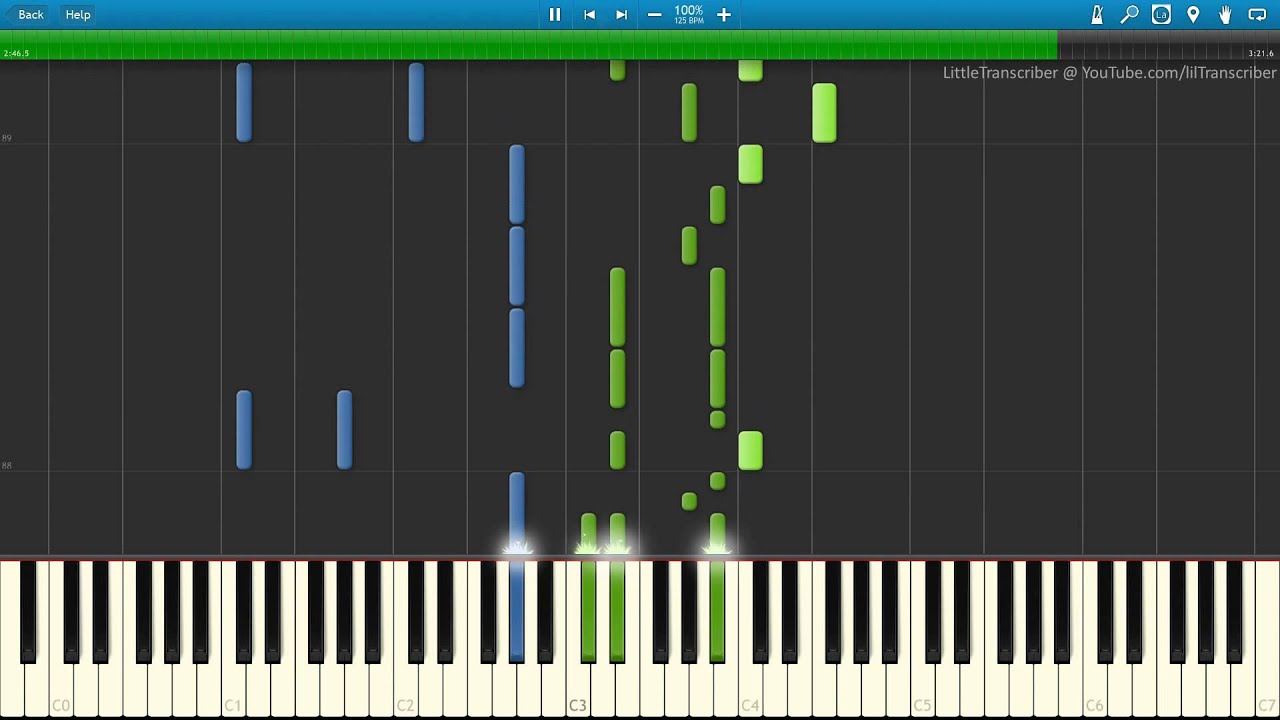Skip back to the previous section

coord(589,14)
